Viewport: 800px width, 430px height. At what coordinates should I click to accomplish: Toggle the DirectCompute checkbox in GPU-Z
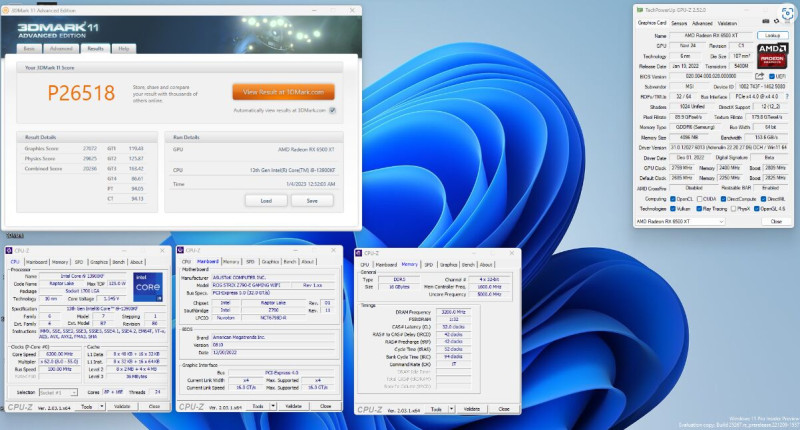[x=723, y=199]
